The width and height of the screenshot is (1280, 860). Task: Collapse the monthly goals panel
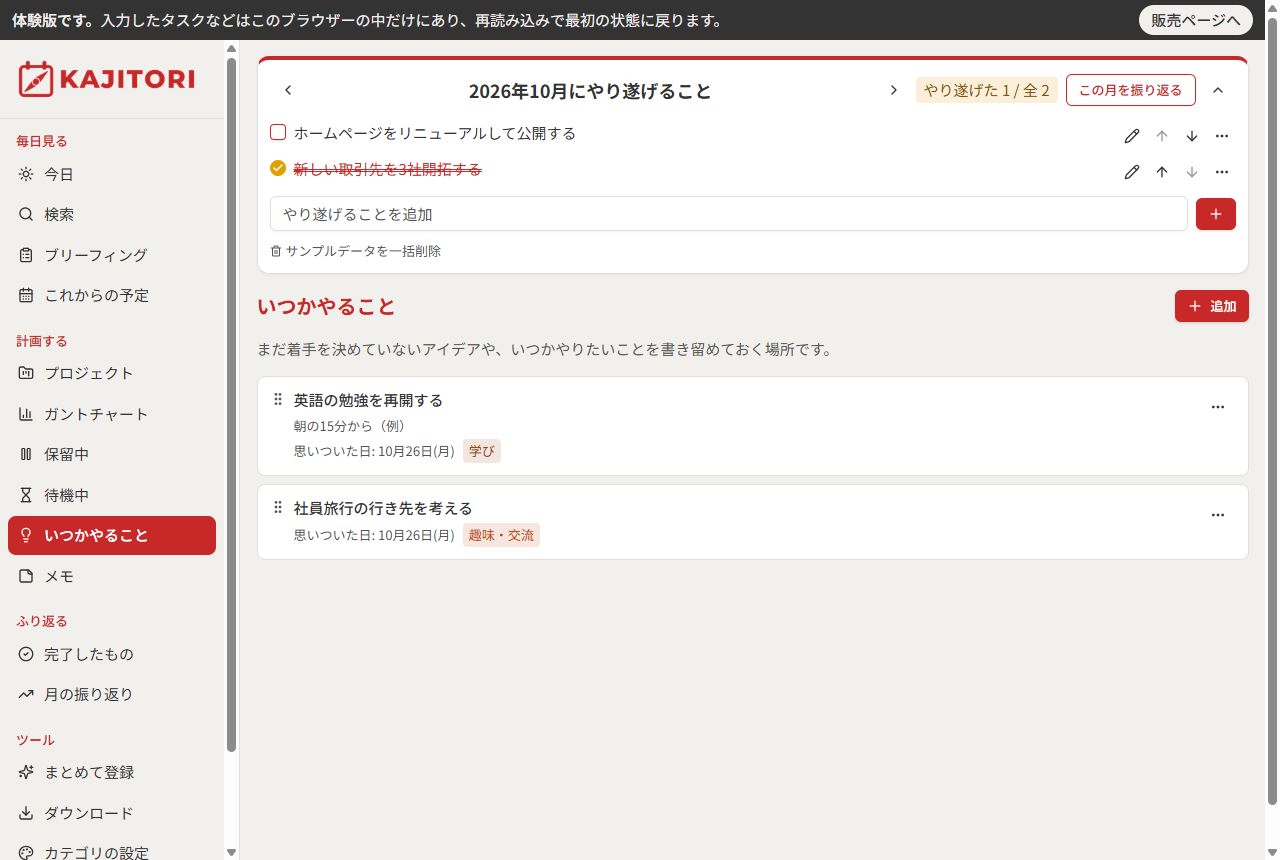click(x=1218, y=90)
